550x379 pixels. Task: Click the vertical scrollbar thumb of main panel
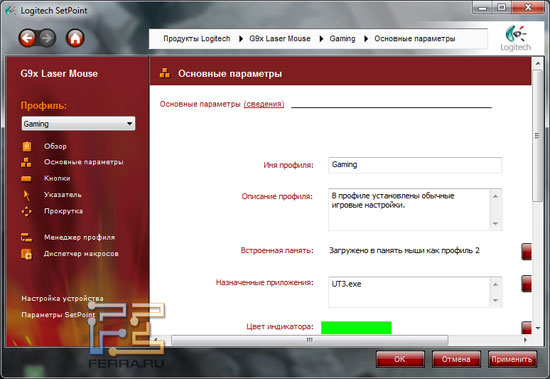tap(537, 136)
